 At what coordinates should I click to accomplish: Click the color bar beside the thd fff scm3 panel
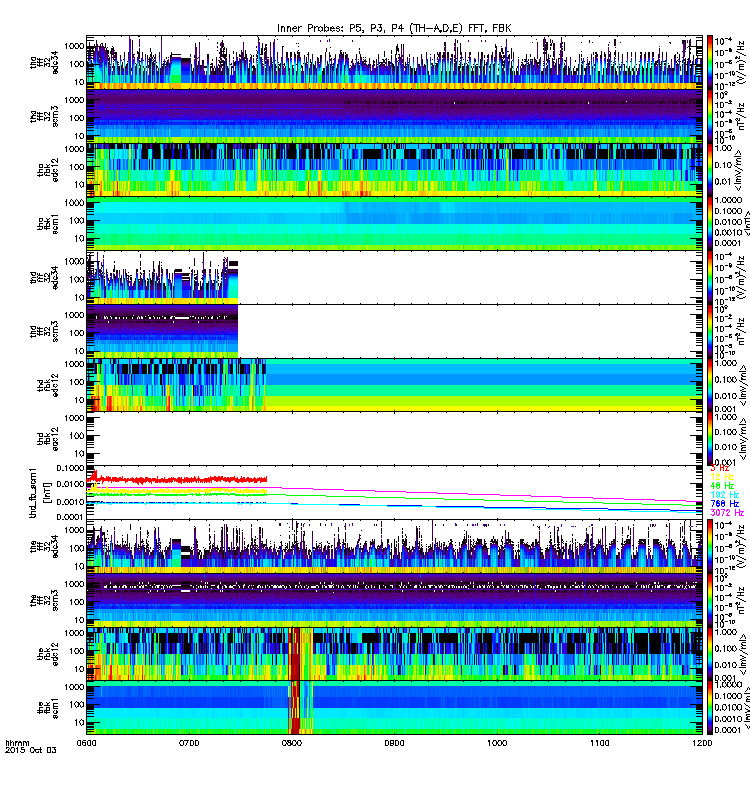[x=709, y=332]
